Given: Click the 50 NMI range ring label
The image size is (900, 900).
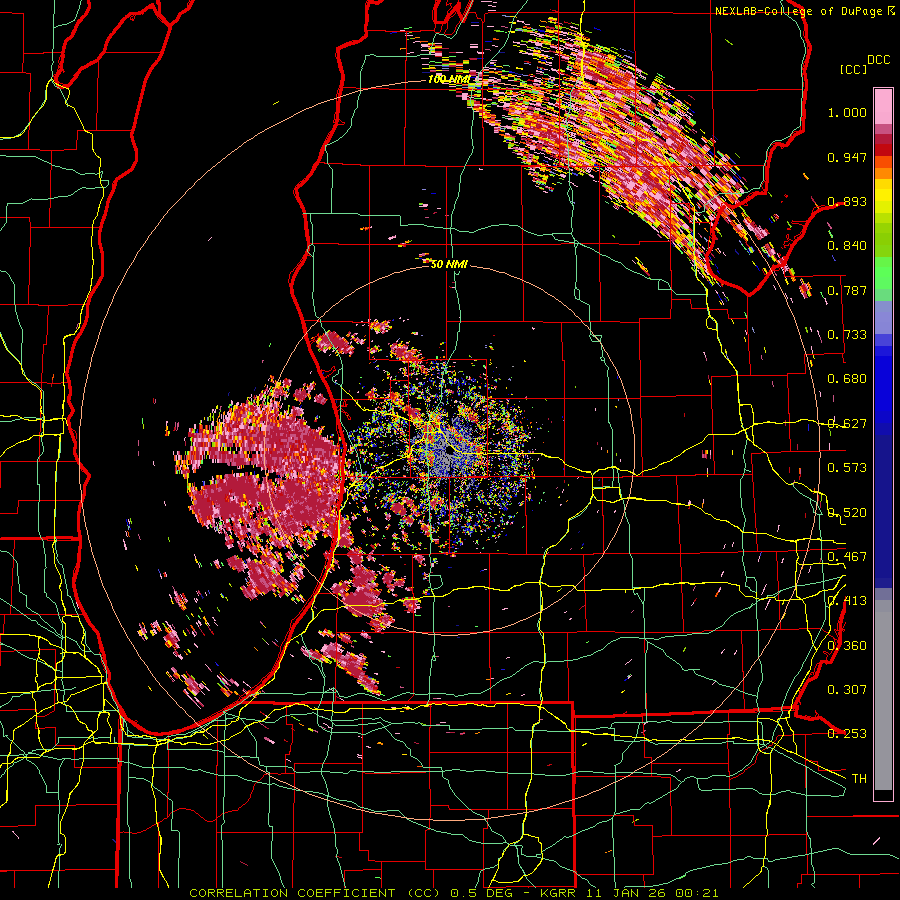Looking at the screenshot, I should 449,264.
